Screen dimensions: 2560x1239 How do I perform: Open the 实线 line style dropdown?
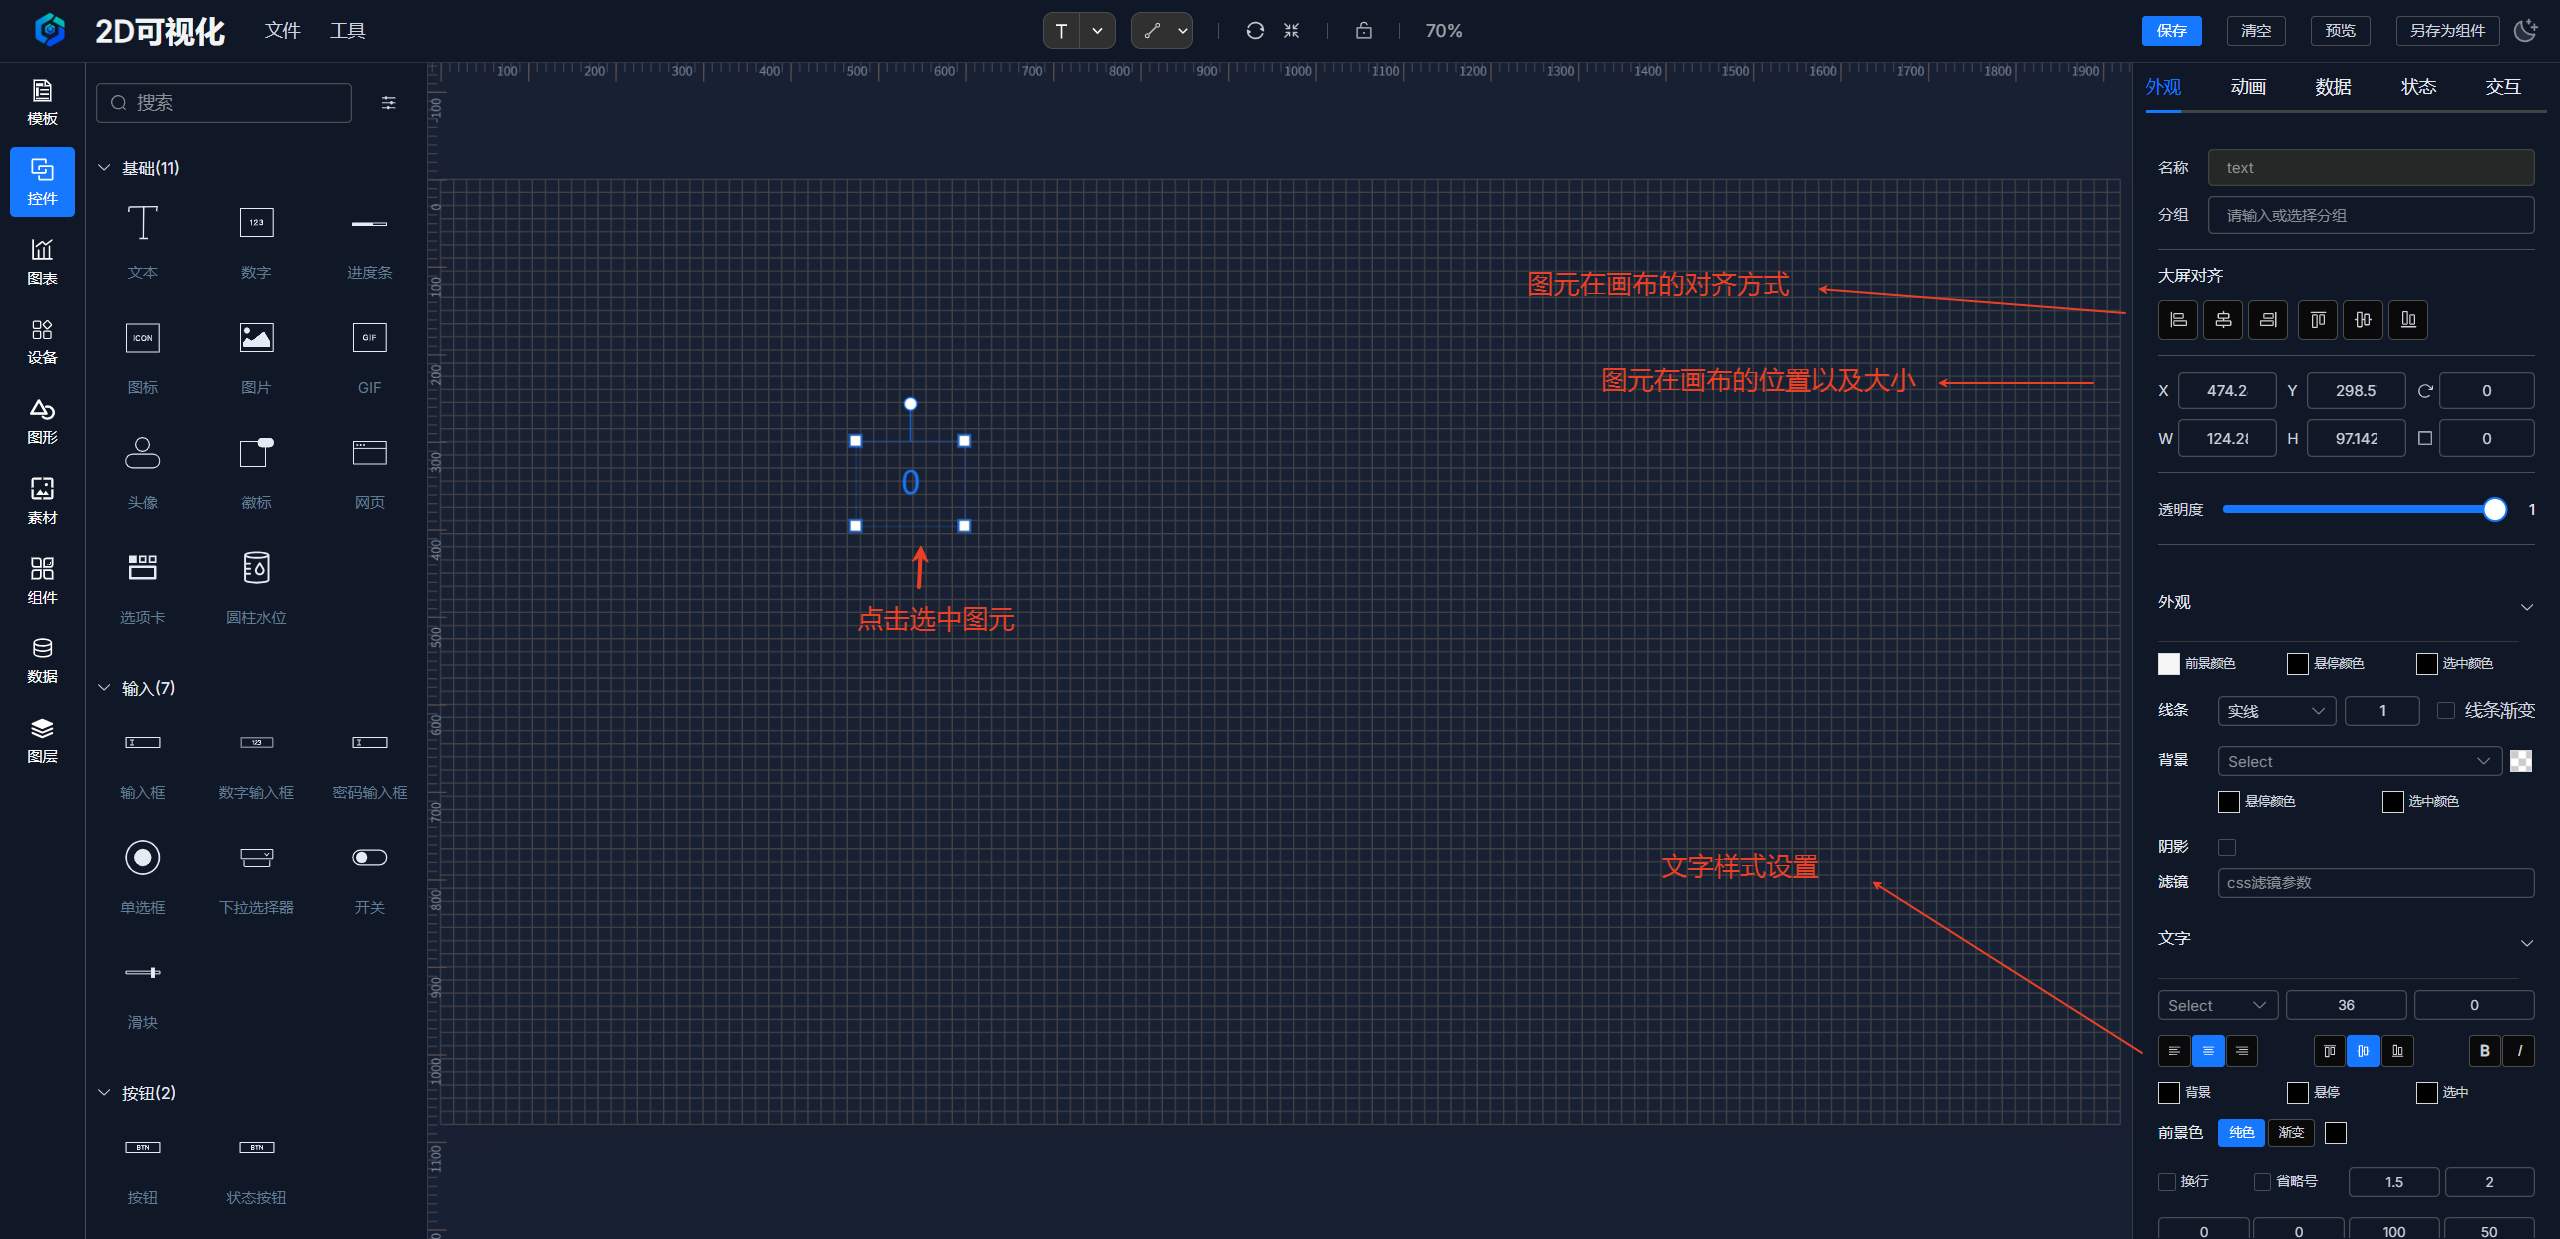[2276, 710]
